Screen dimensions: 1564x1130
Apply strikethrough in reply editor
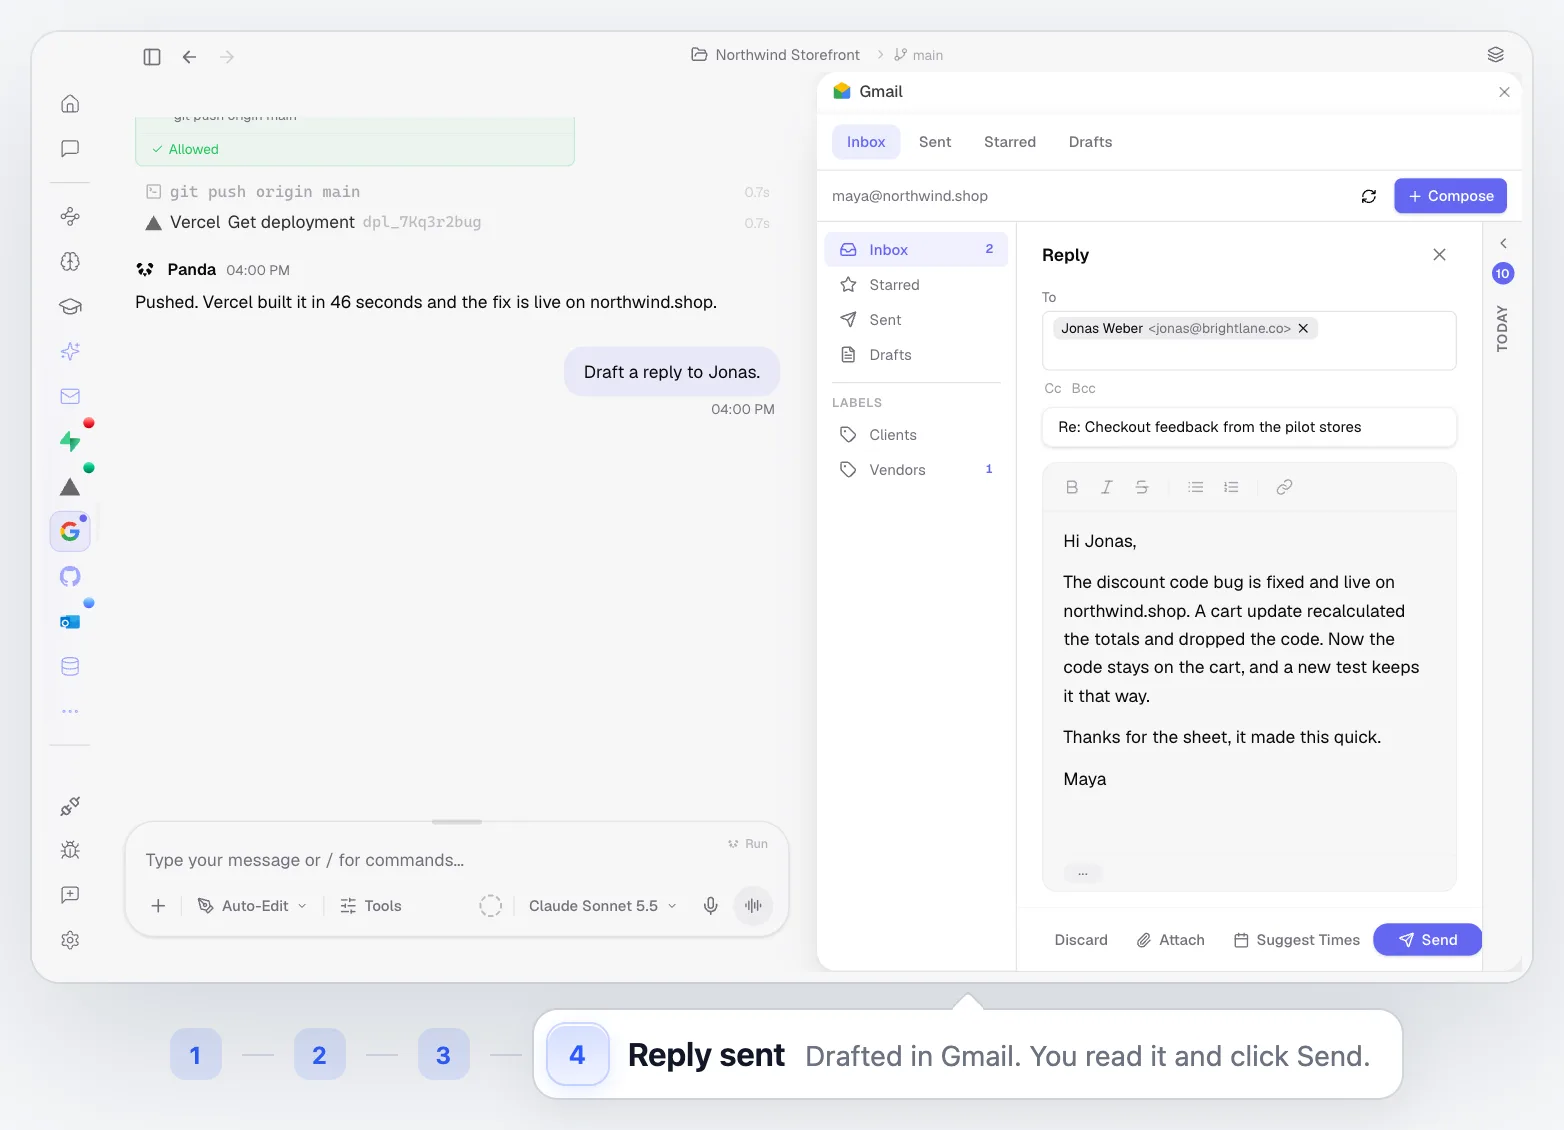pyautogui.click(x=1142, y=487)
